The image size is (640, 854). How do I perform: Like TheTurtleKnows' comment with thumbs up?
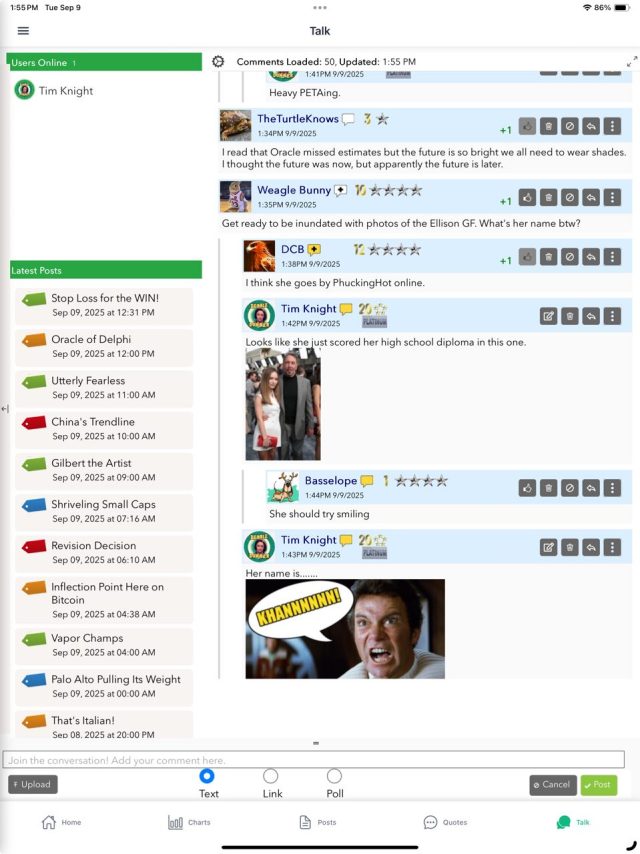527,126
